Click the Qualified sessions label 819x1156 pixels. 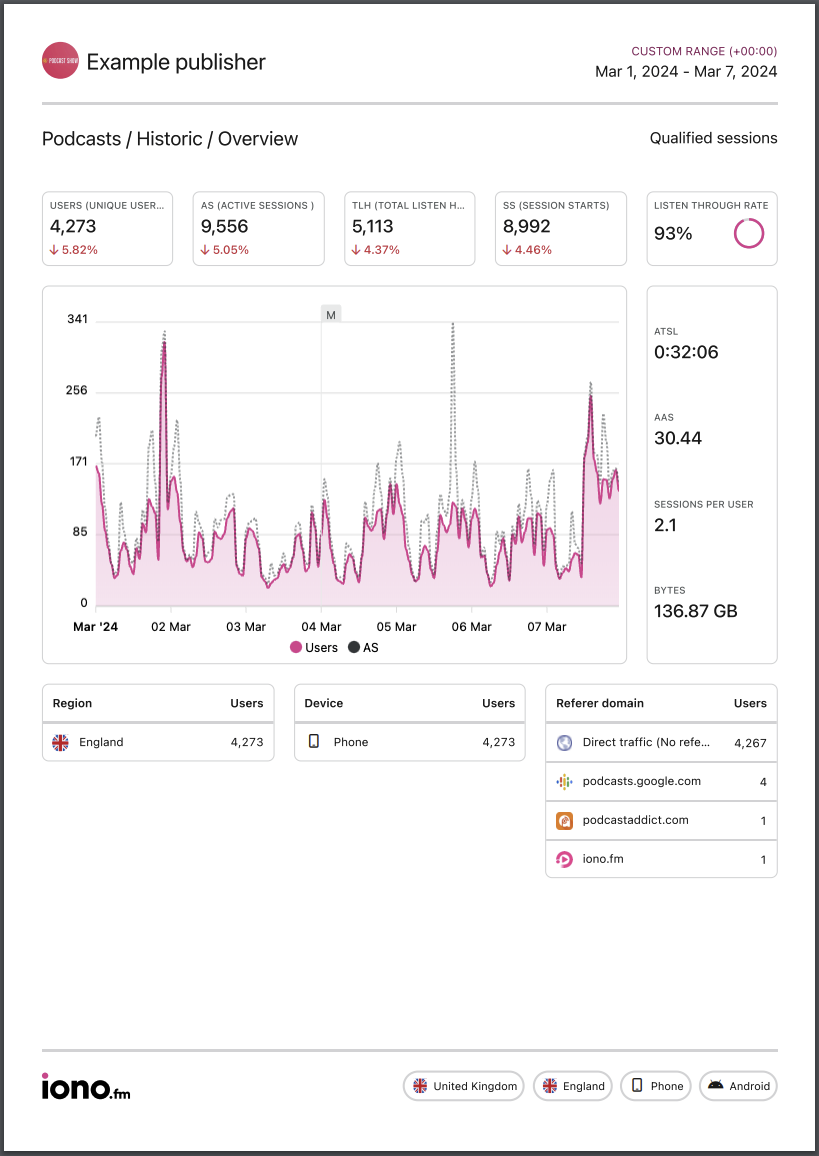pos(713,139)
